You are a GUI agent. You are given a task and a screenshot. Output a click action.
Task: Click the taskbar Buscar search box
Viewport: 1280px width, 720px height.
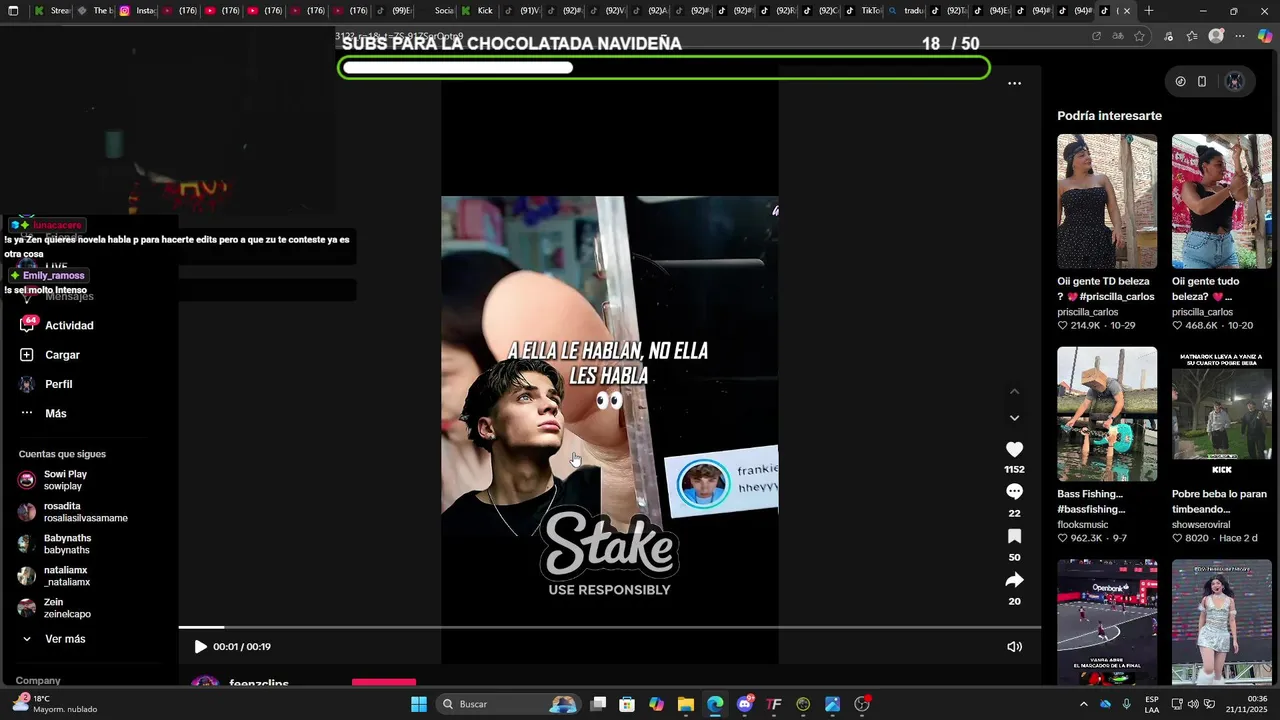[x=507, y=704]
